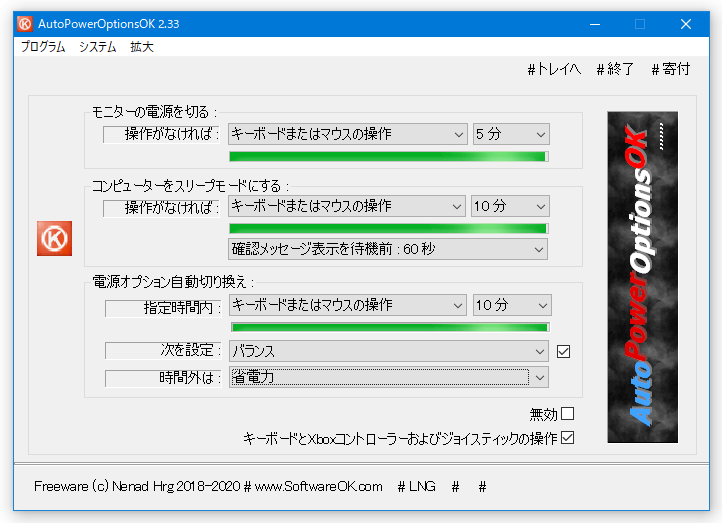Viewport: 722px width, 523px height.
Task: Click the red K logo icon
Action: click(54, 238)
